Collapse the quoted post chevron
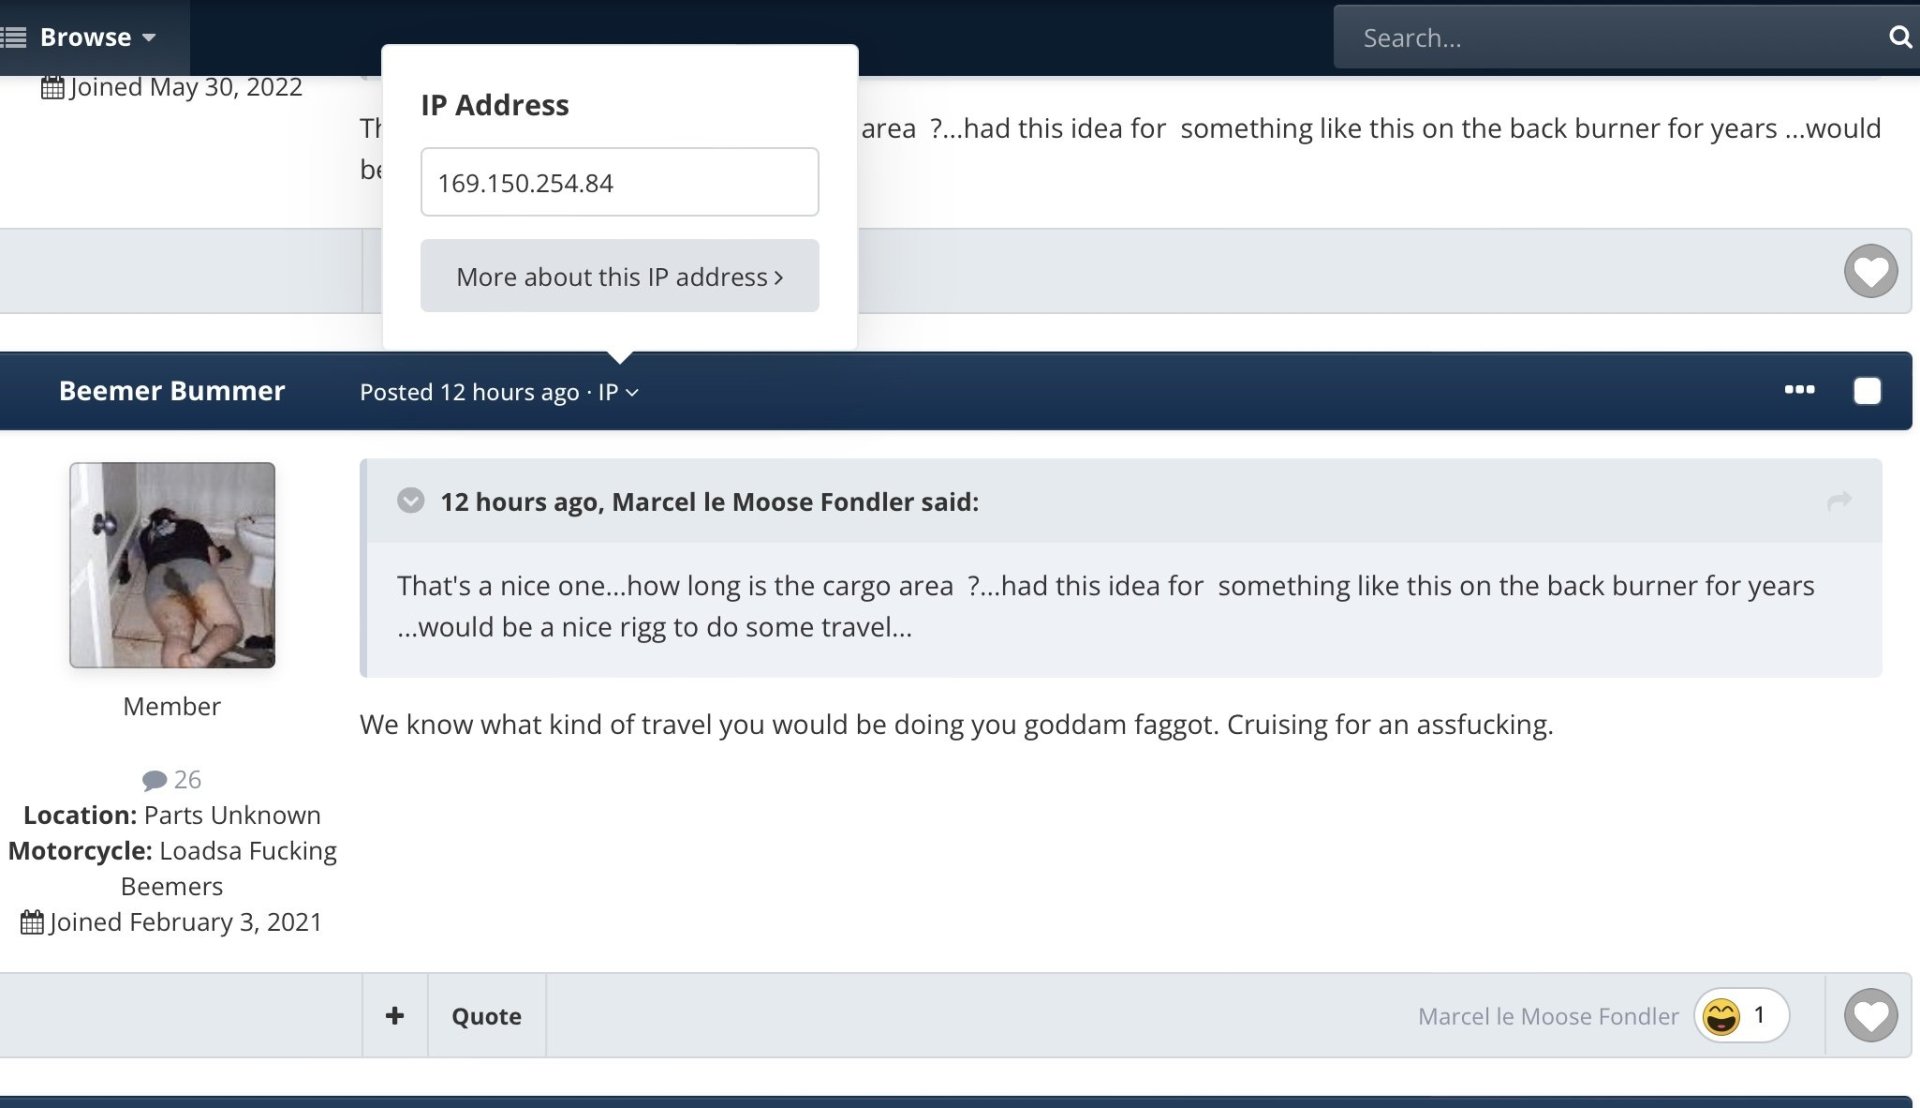Viewport: 1920px width, 1108px height. coord(411,500)
